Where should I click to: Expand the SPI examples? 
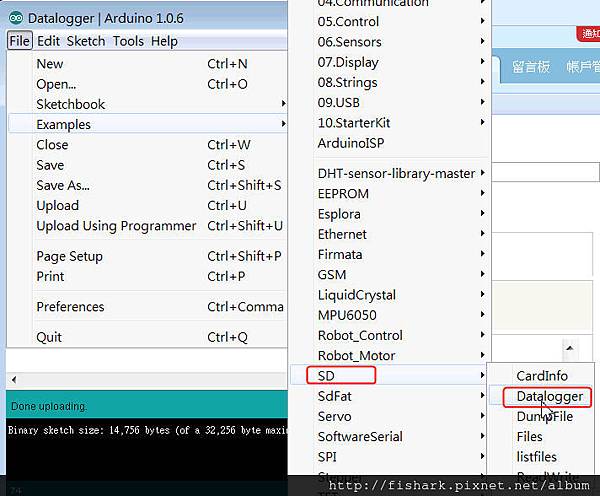click(x=390, y=457)
